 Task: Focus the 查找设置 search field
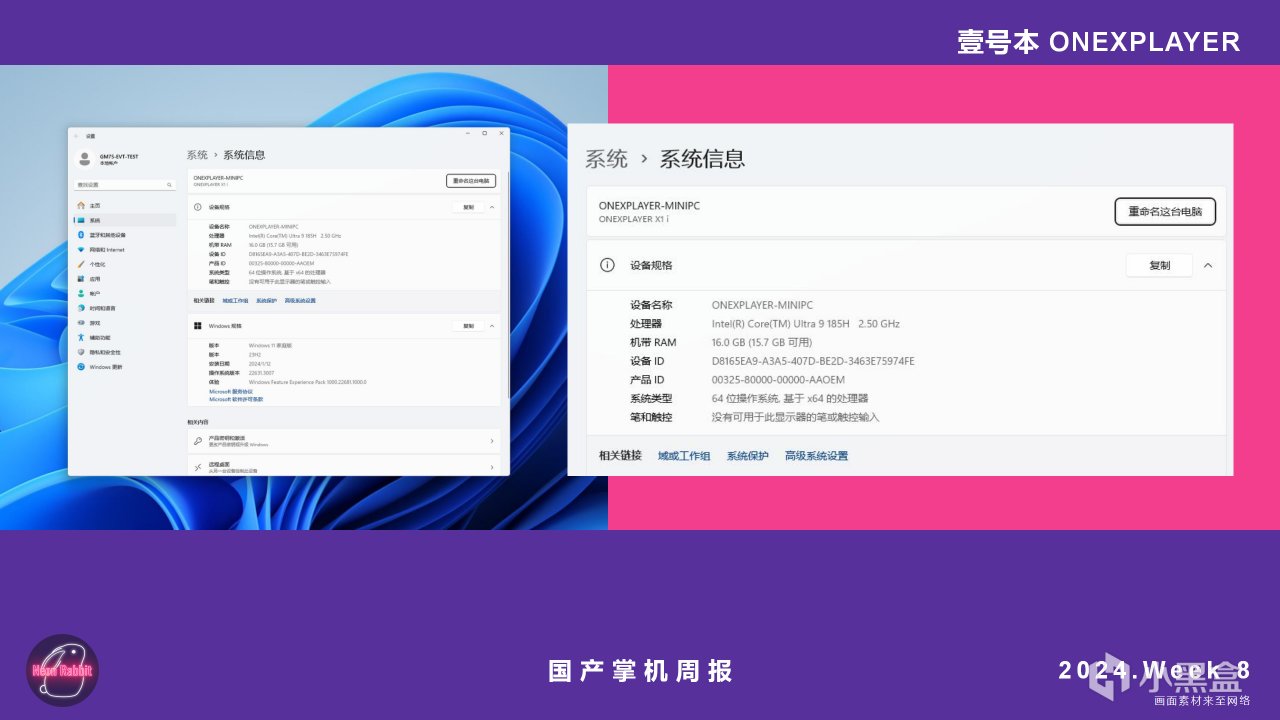click(x=124, y=185)
